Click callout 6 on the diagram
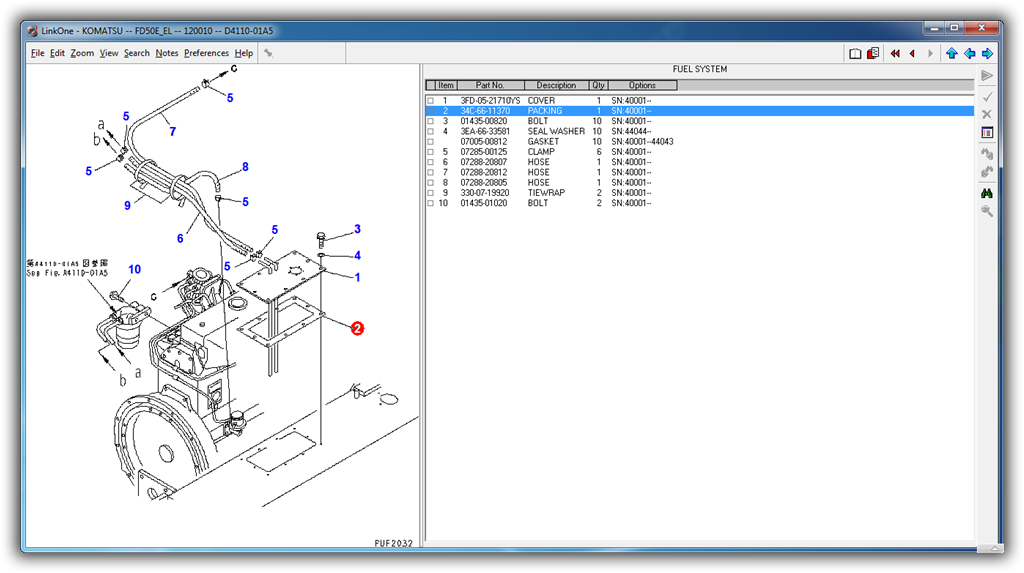The image size is (1024, 573). click(180, 239)
